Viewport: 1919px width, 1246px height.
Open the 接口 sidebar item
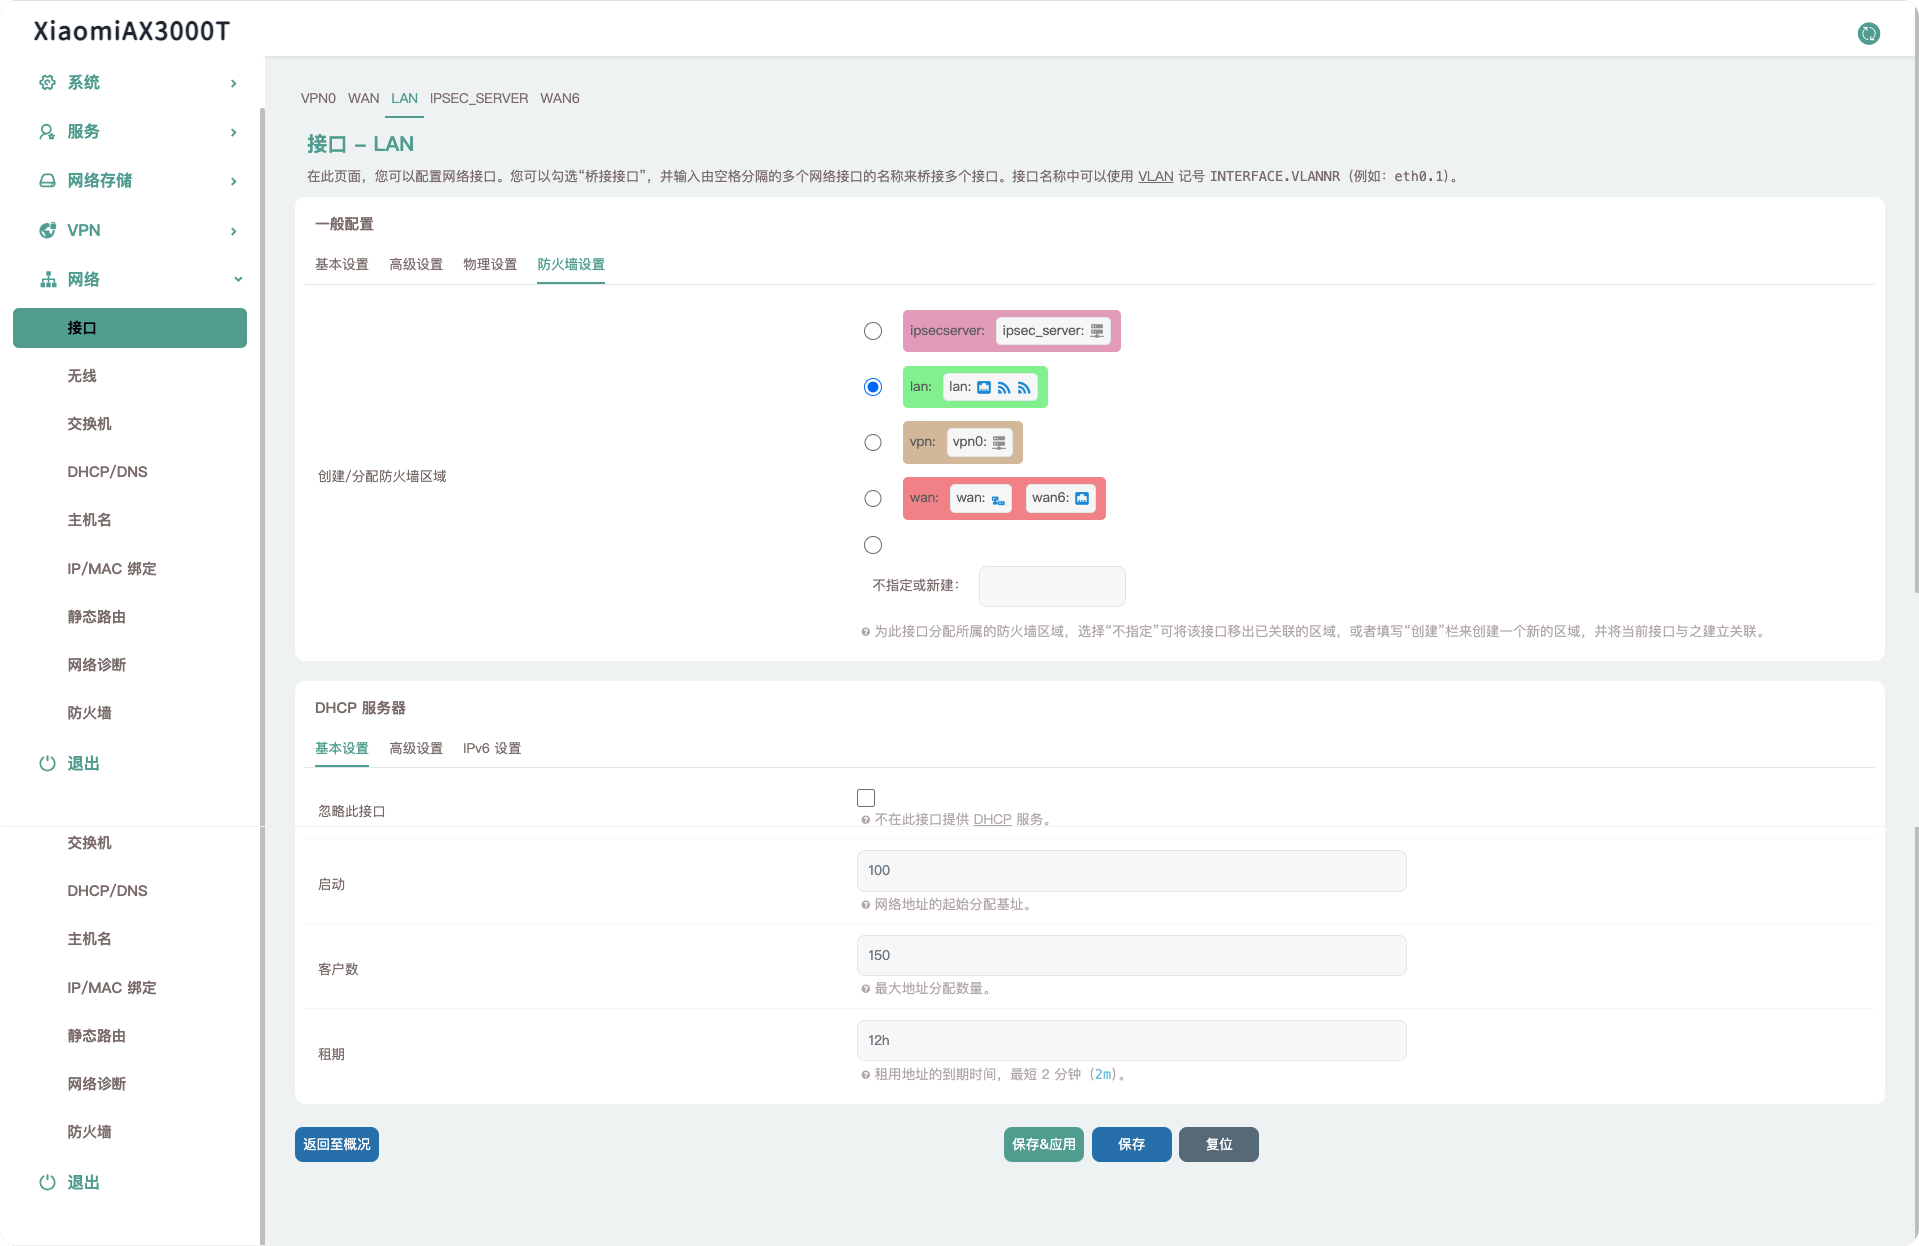pyautogui.click(x=130, y=328)
